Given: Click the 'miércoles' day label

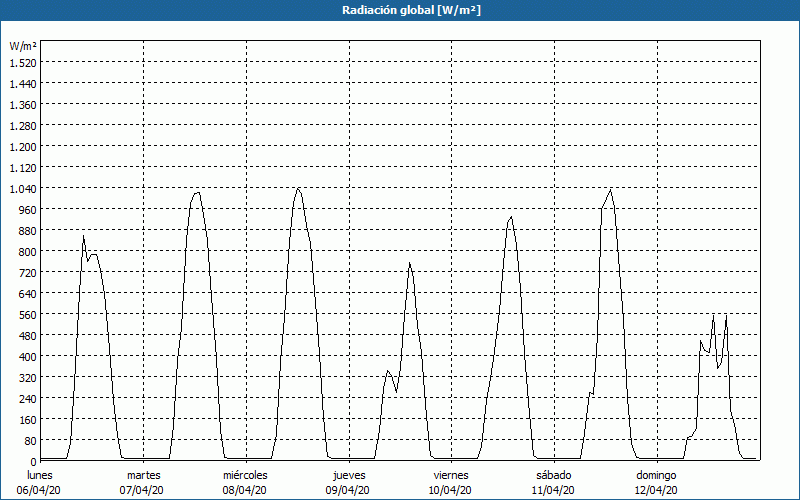Looking at the screenshot, I should click(245, 475).
